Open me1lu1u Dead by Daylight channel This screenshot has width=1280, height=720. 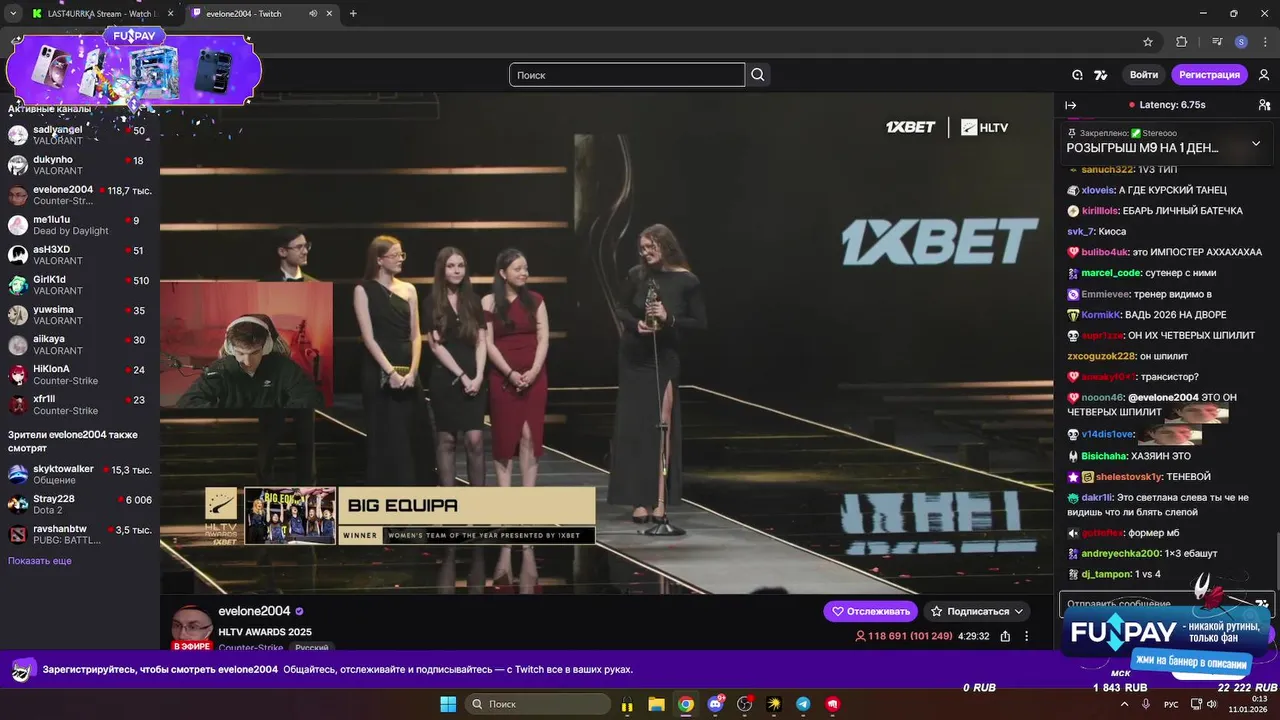tap(78, 225)
